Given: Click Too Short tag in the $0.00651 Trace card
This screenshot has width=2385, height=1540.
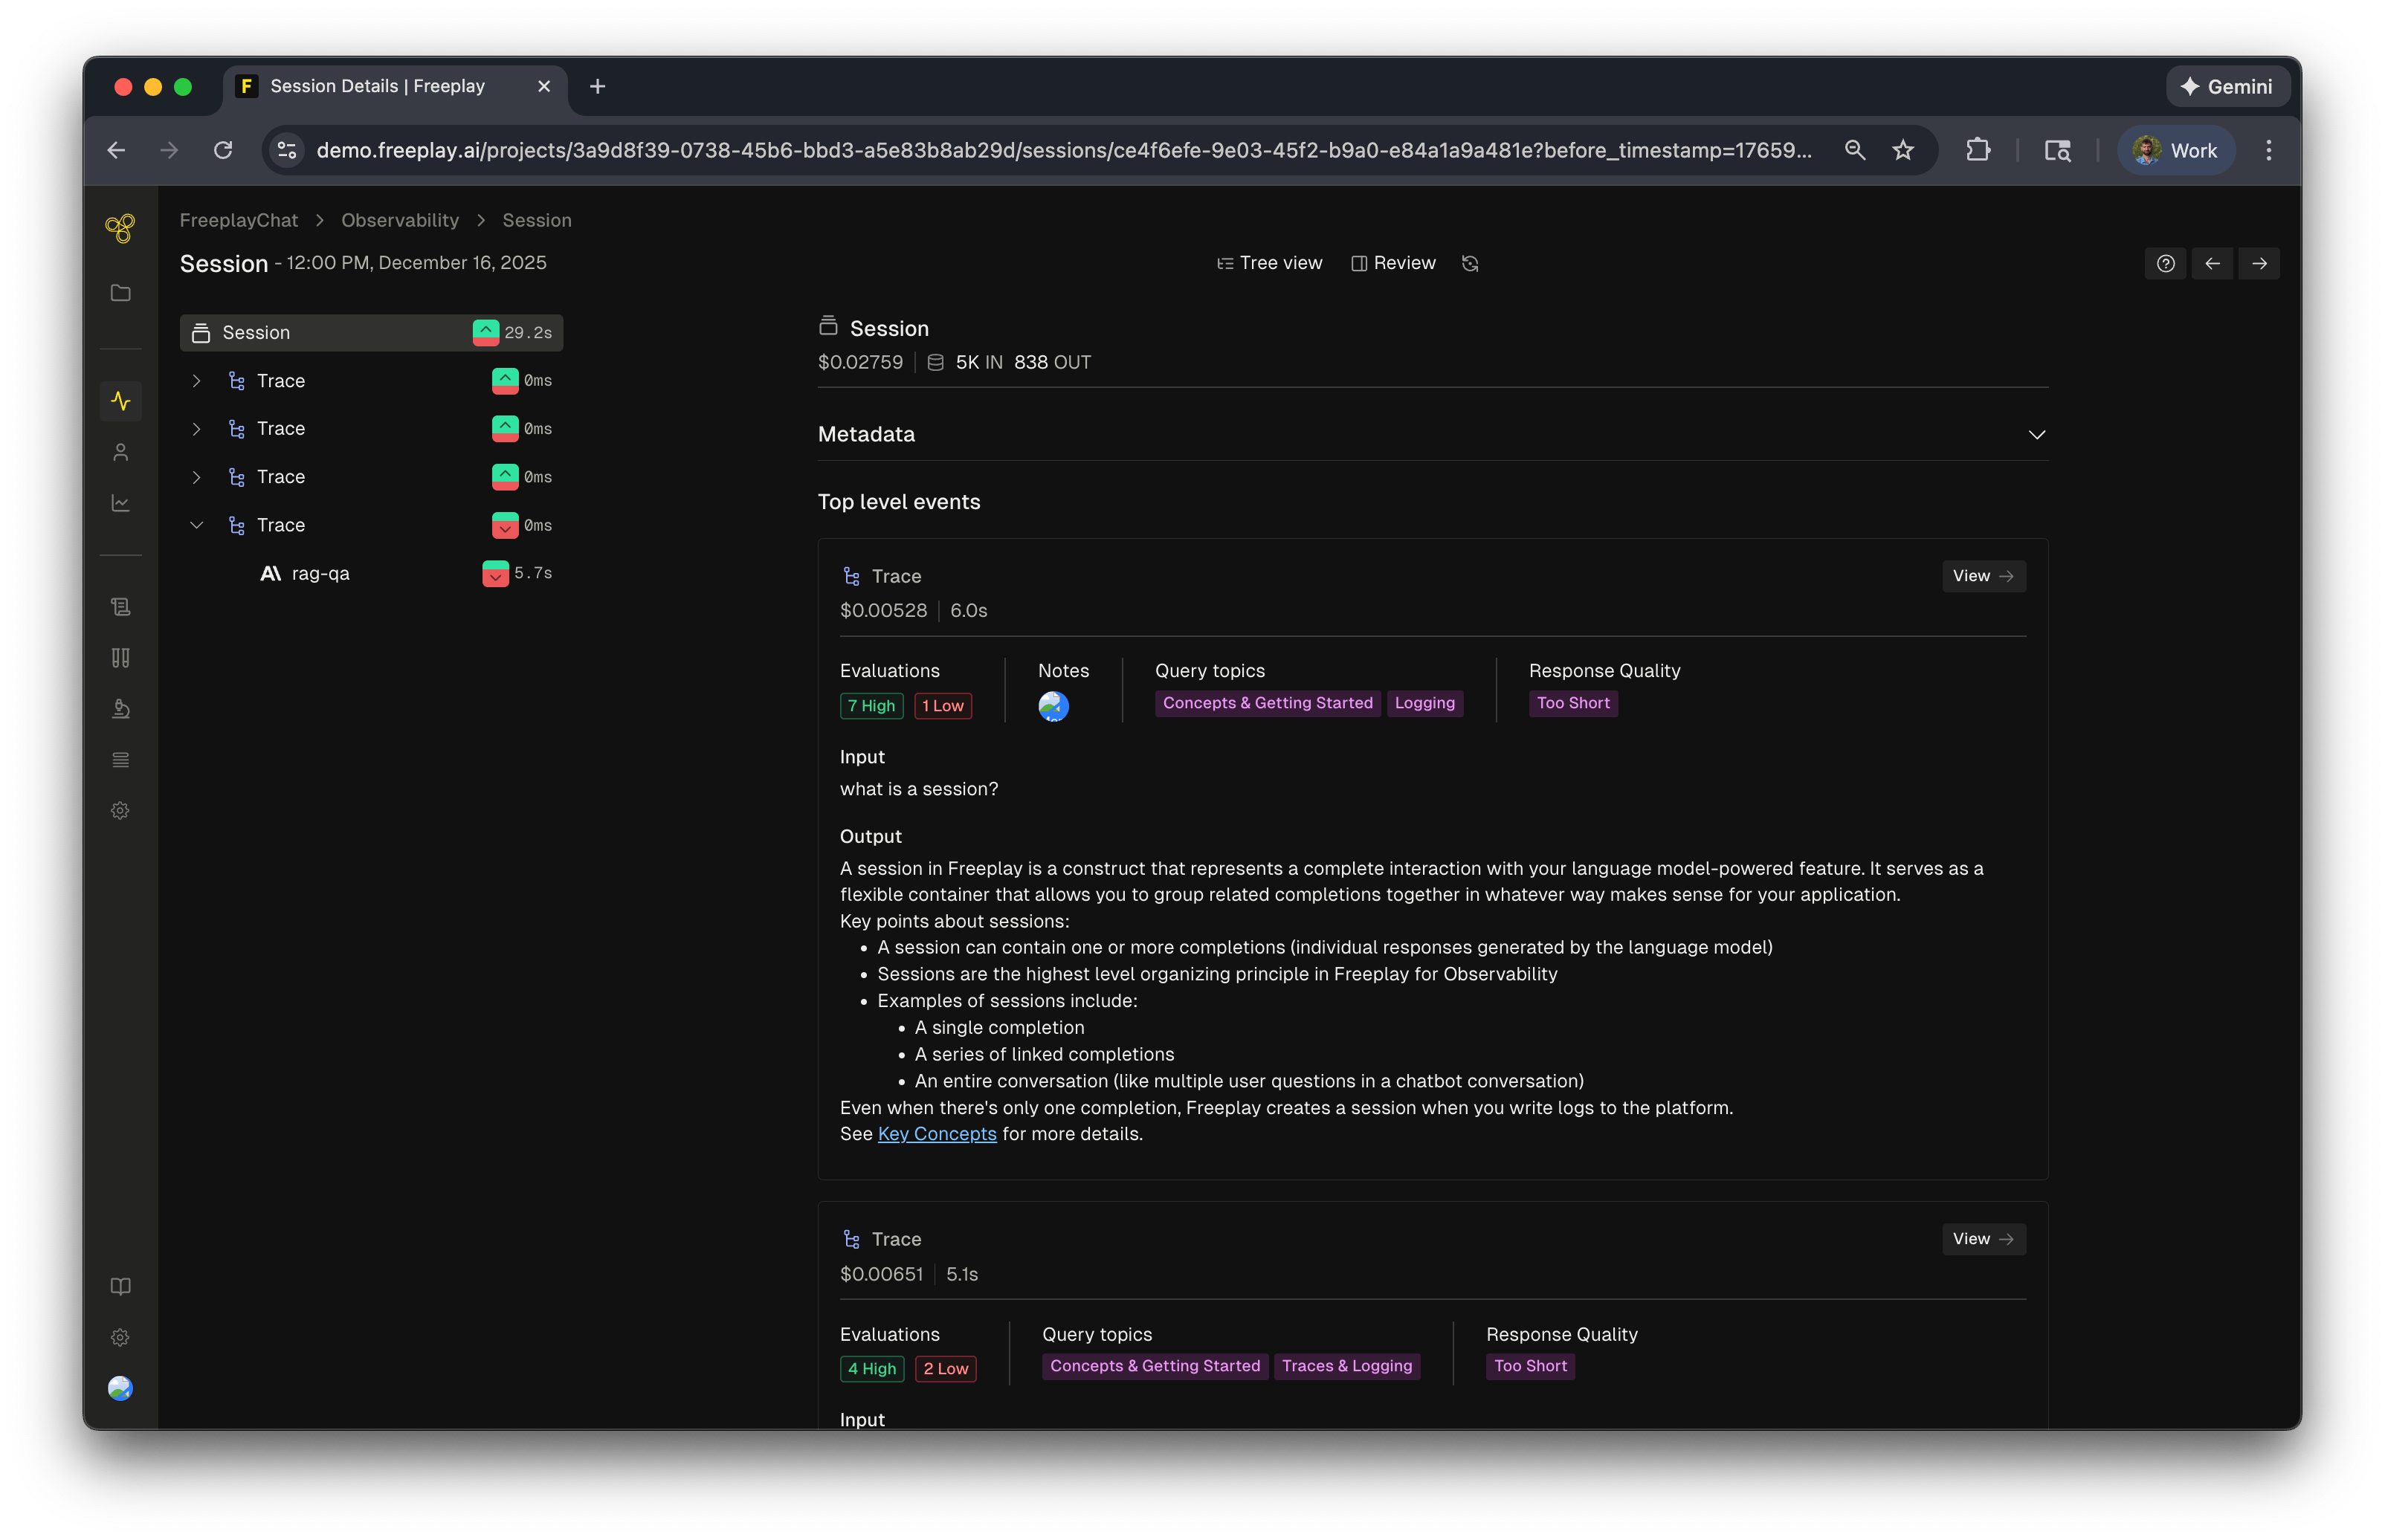Looking at the screenshot, I should tap(1530, 1366).
